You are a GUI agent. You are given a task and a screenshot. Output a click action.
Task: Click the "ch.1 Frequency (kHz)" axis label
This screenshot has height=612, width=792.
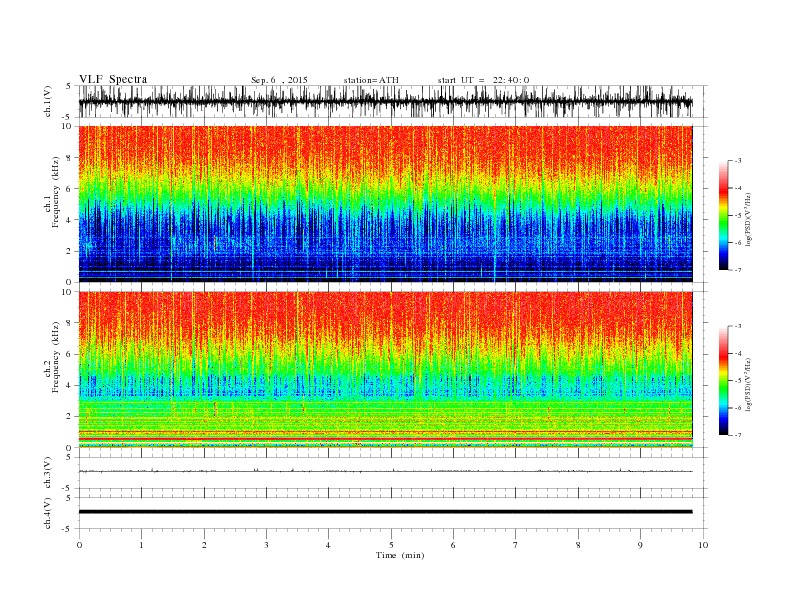click(52, 192)
